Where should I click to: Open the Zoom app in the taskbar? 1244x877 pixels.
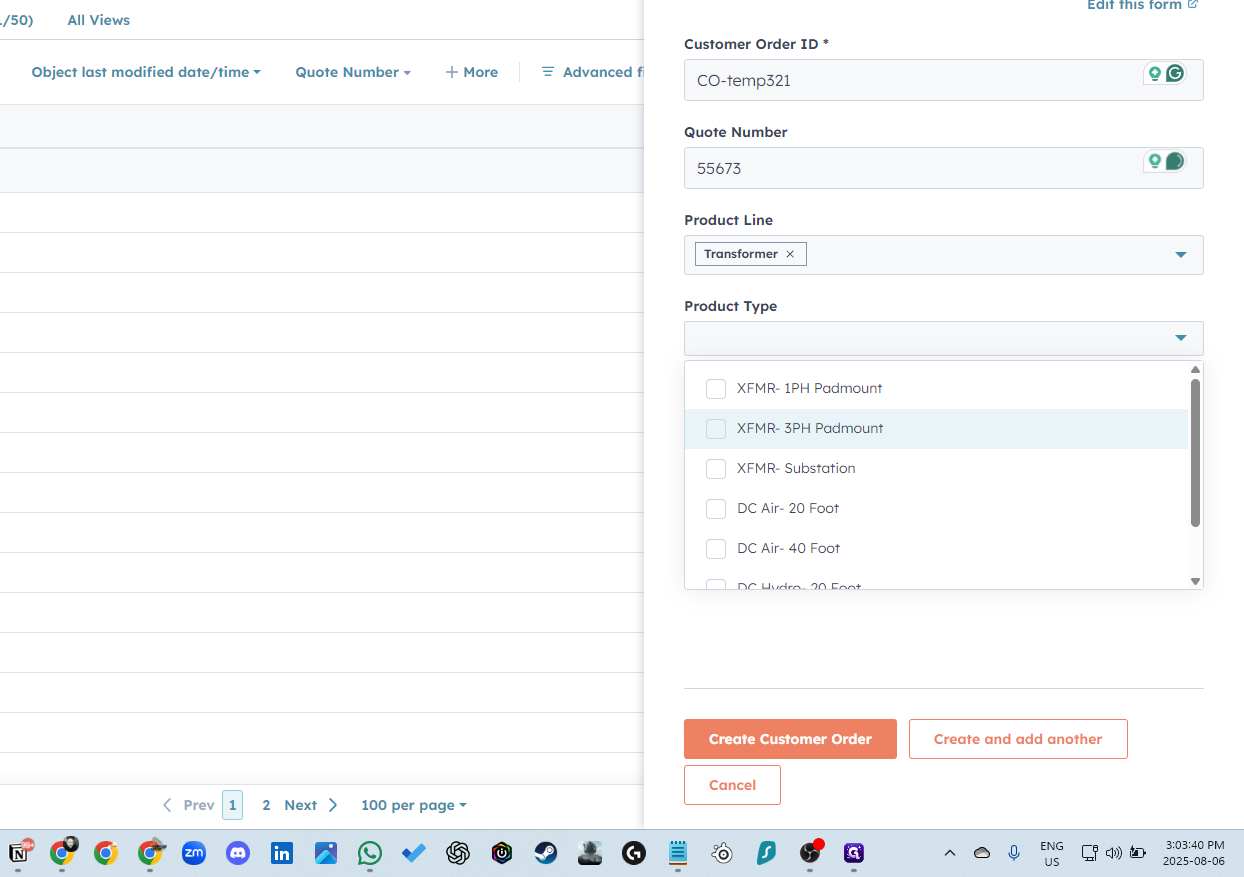pos(193,853)
